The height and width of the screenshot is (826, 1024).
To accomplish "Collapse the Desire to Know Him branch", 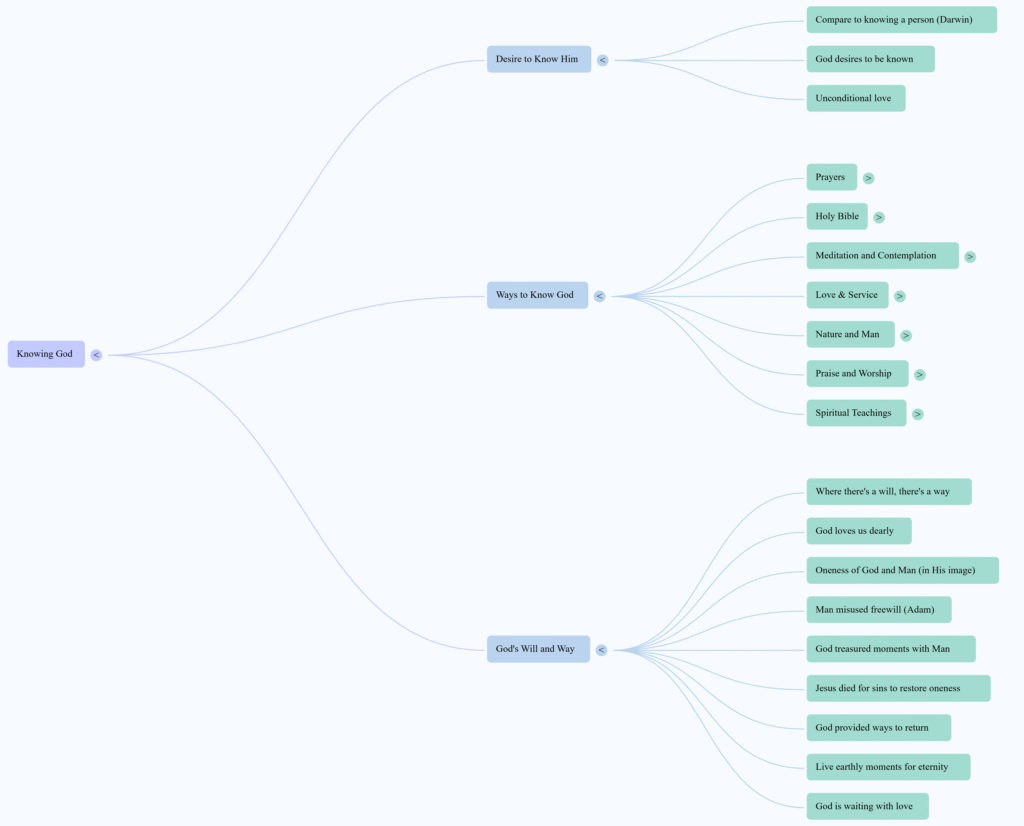I will click(x=602, y=60).
